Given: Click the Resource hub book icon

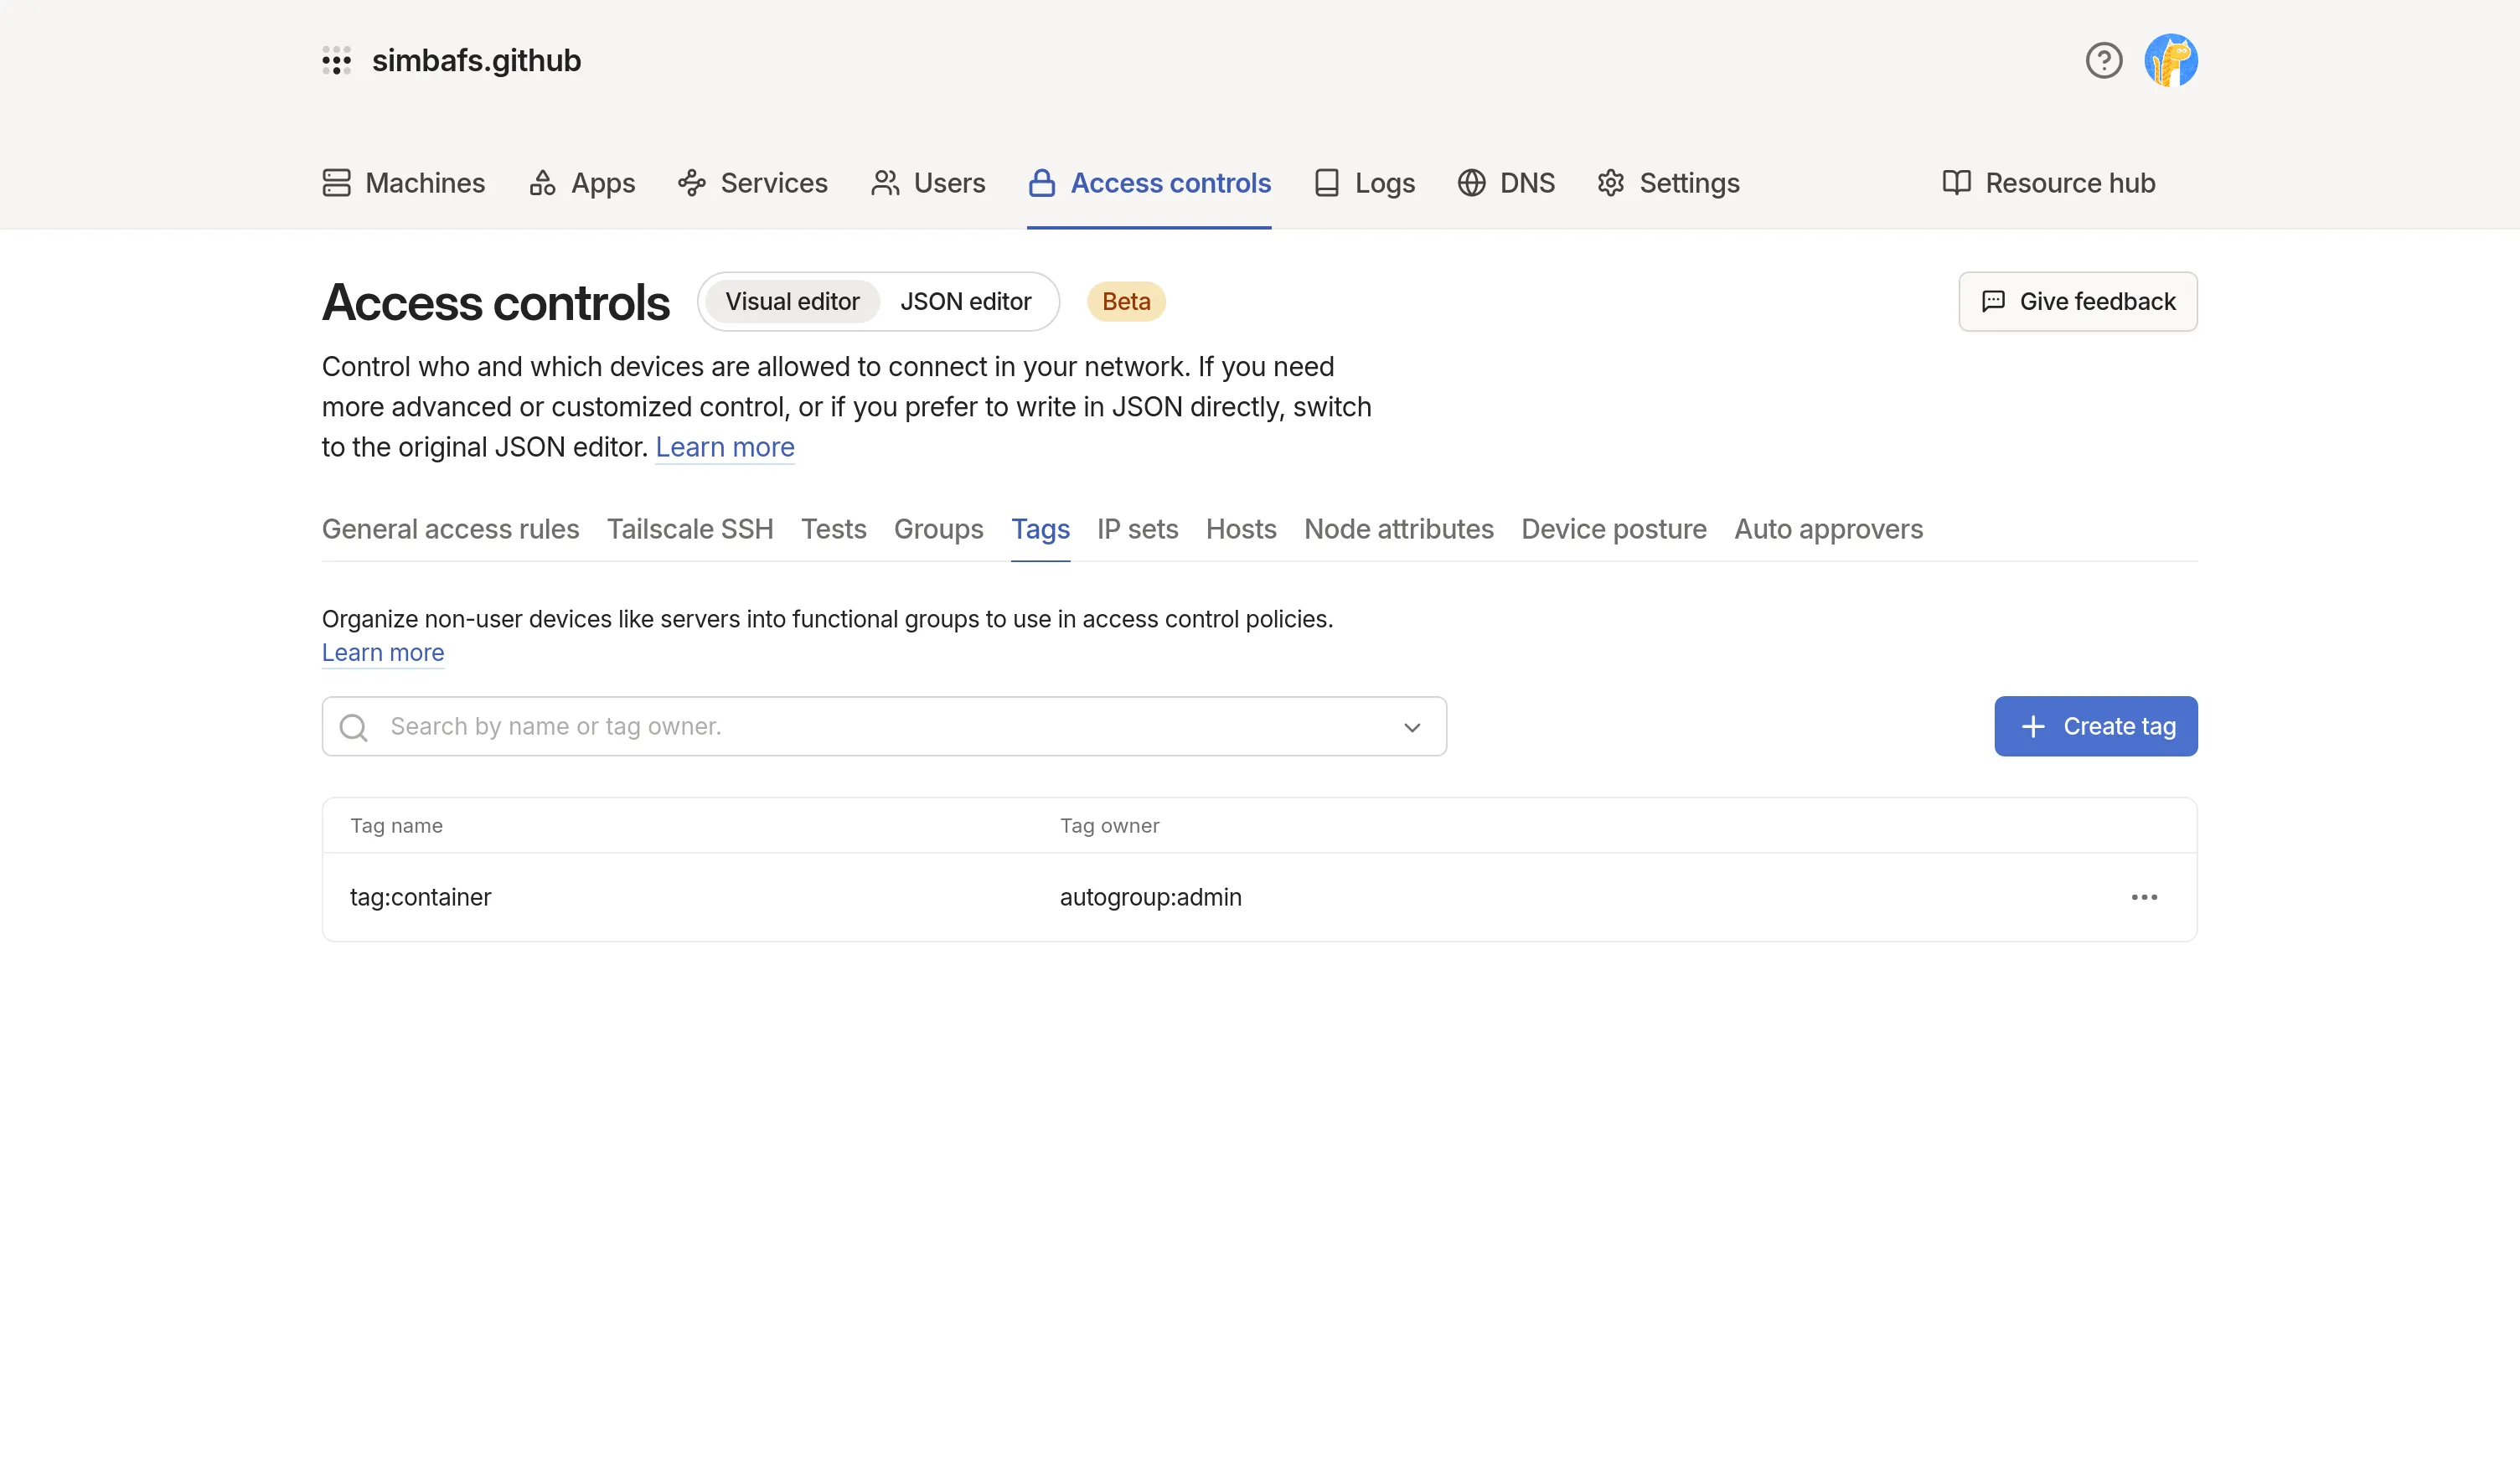Looking at the screenshot, I should (1956, 183).
